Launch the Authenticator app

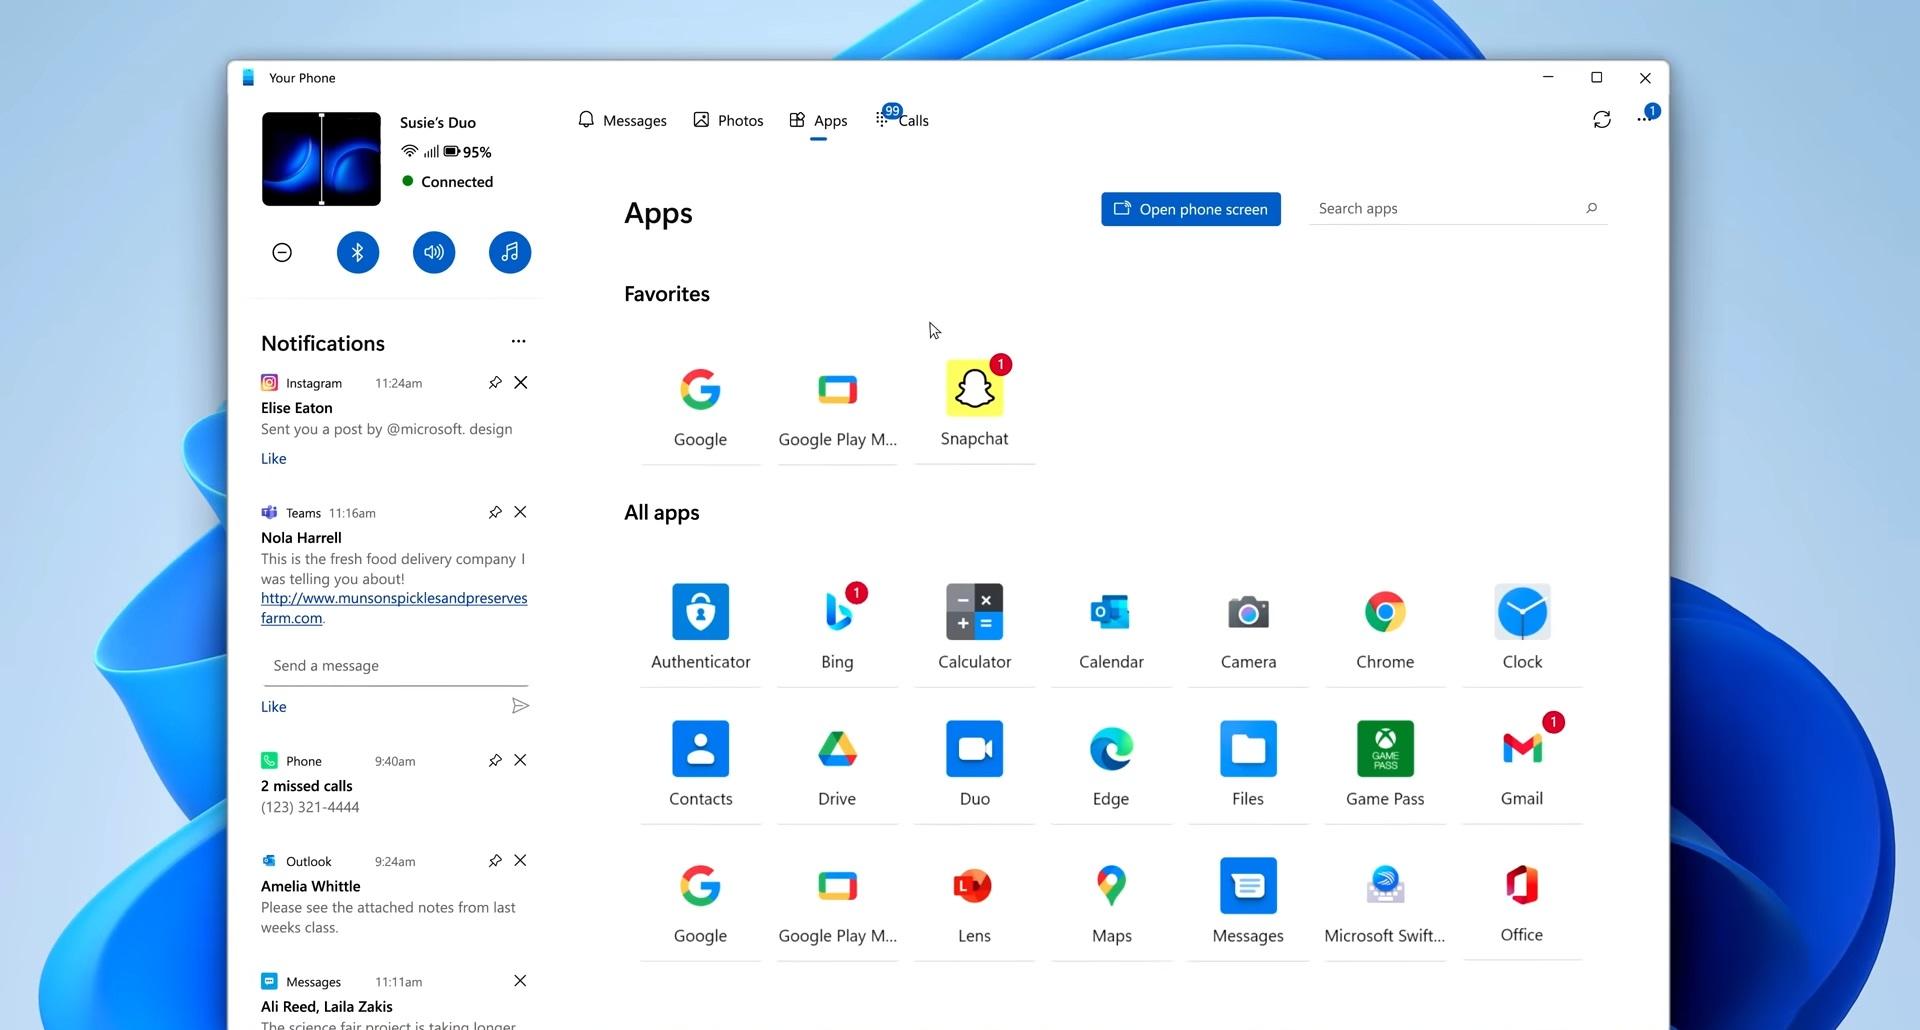(700, 627)
